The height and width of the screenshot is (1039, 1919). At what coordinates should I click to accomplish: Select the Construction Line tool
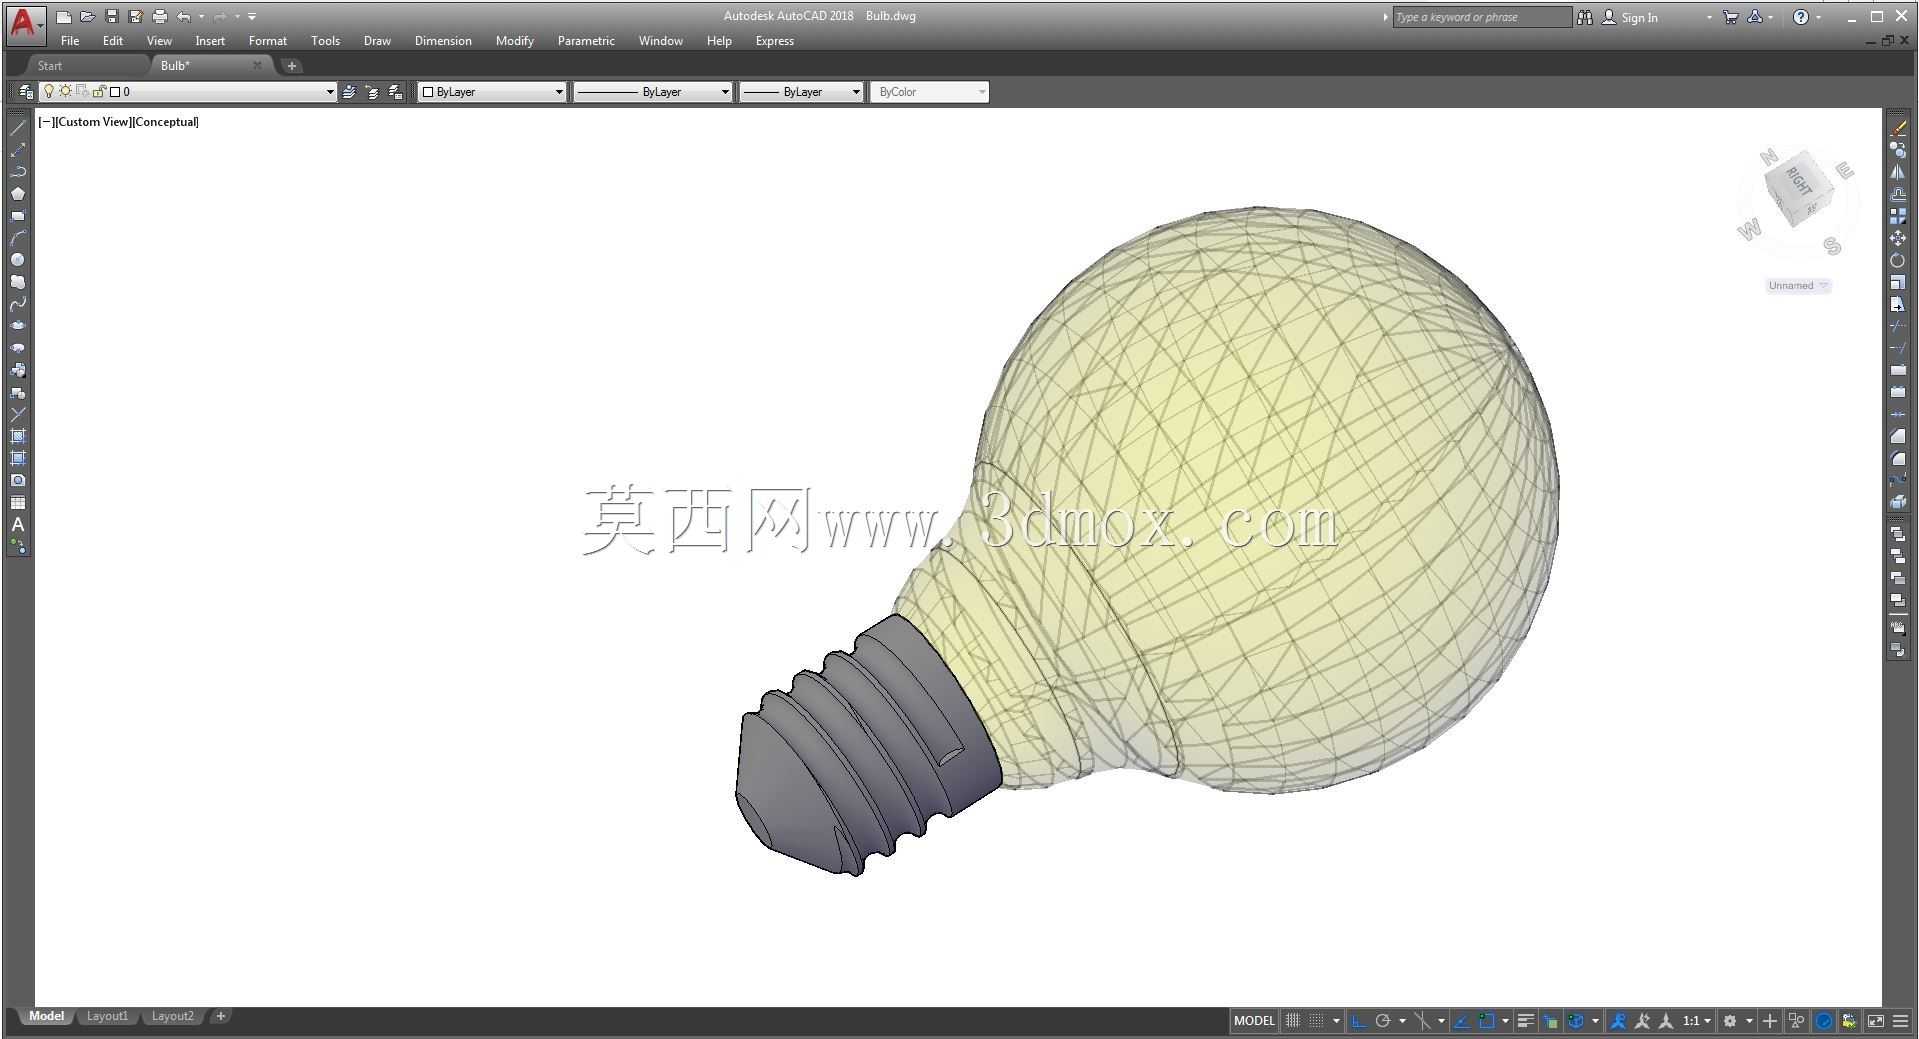[18, 149]
